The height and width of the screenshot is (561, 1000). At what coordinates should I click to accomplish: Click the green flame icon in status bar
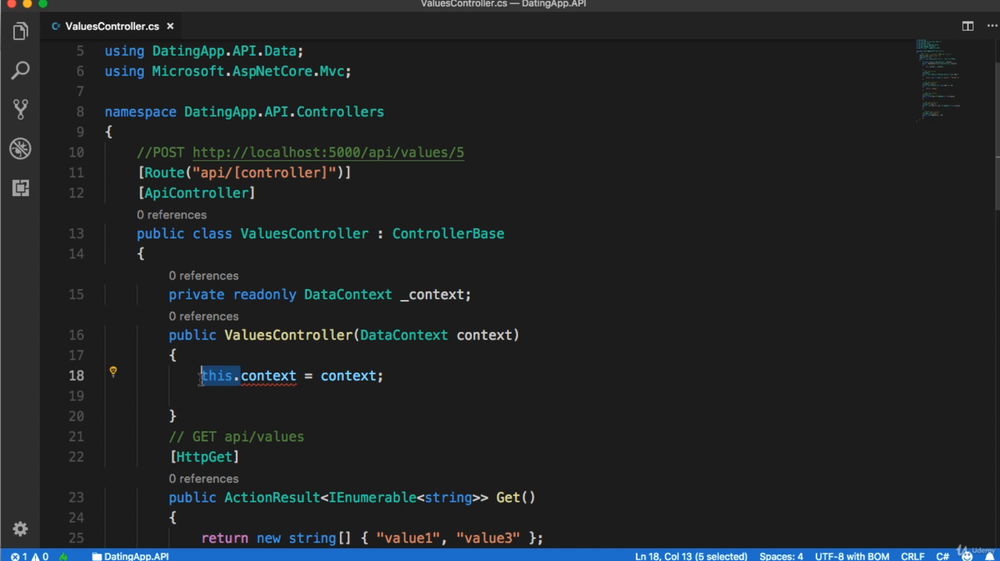(64, 556)
